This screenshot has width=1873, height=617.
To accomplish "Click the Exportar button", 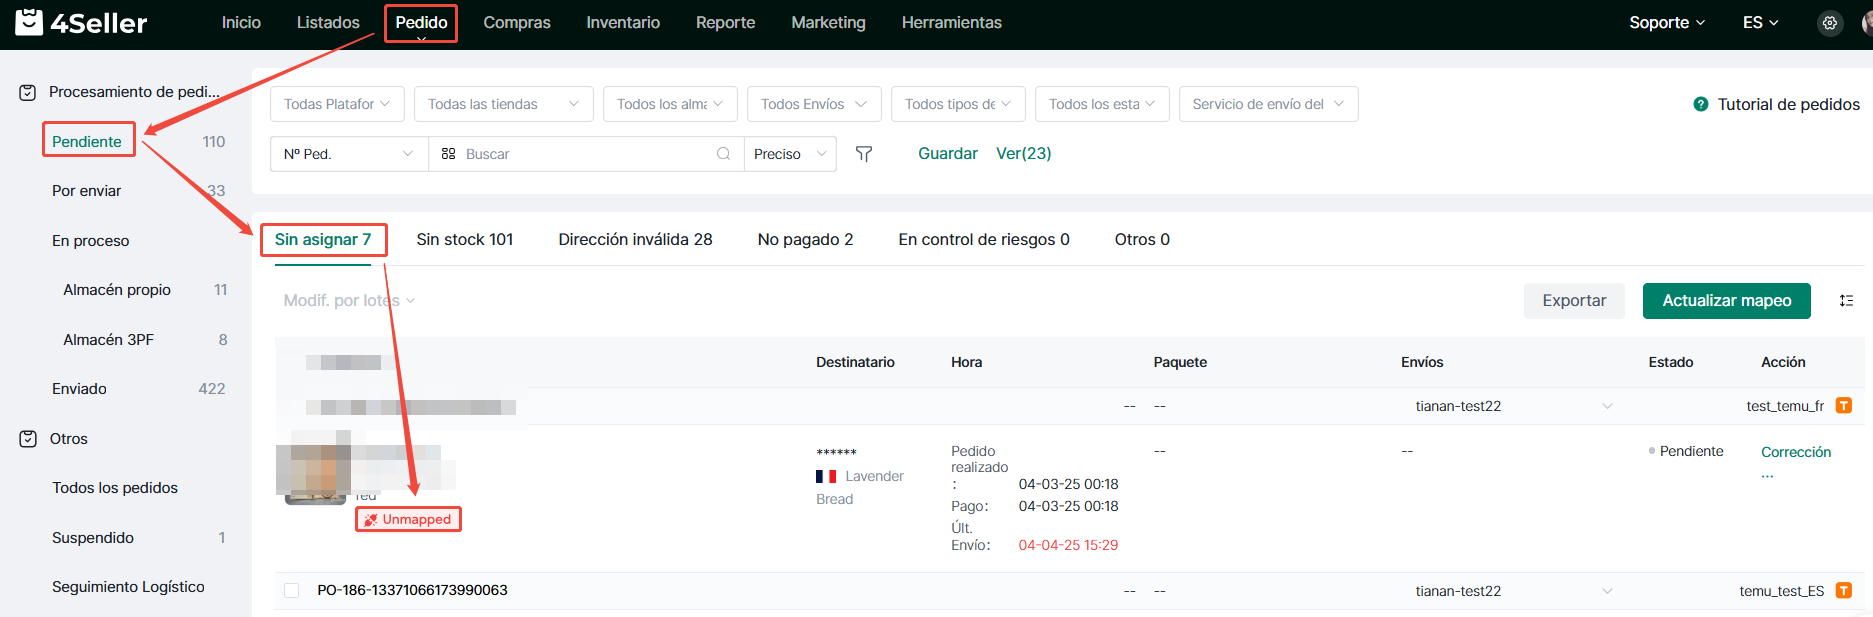I will (x=1573, y=301).
